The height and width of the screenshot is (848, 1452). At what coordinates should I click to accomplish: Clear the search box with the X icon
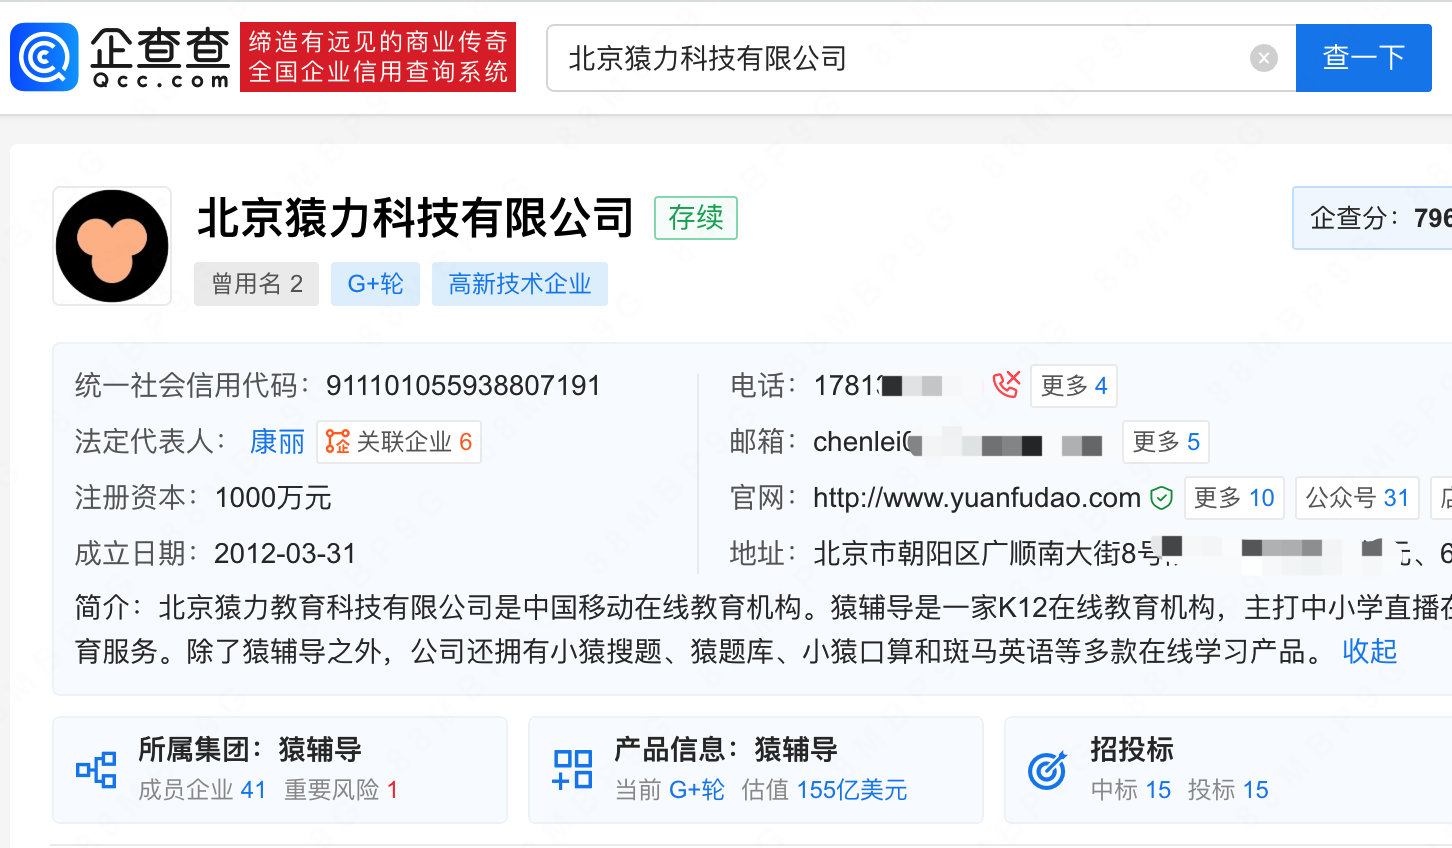1264,58
